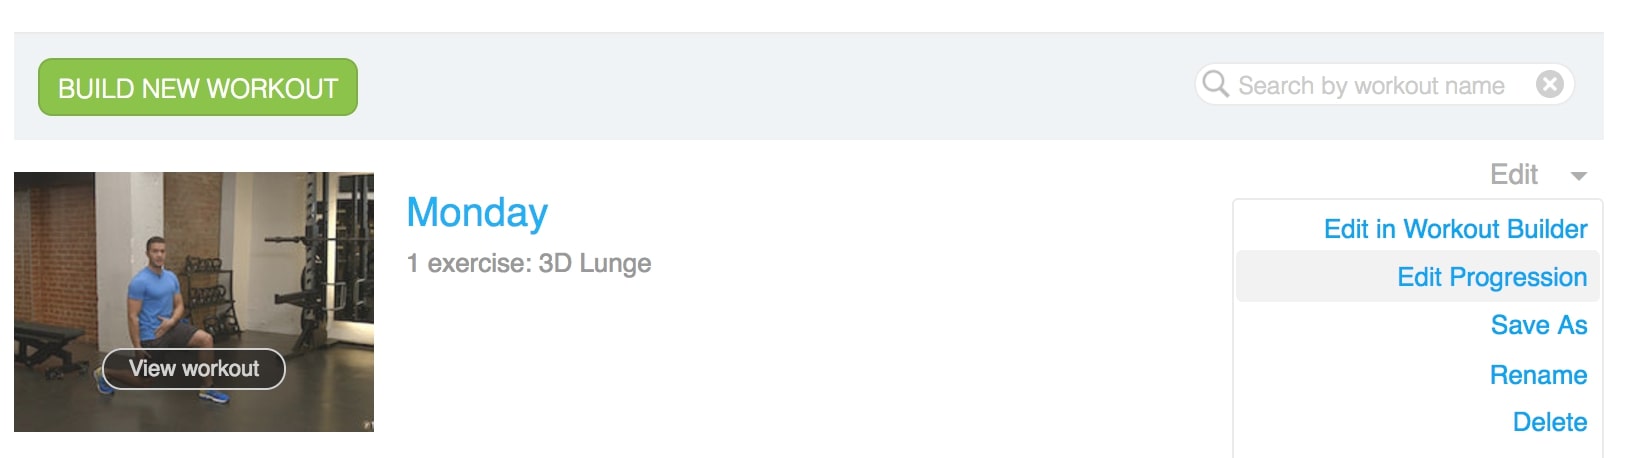Click the brick wall in workout thumbnail

[60, 240]
